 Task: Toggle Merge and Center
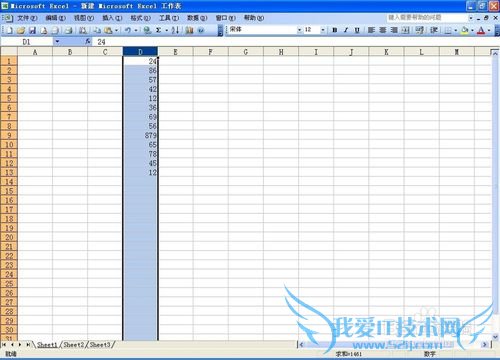405,30
